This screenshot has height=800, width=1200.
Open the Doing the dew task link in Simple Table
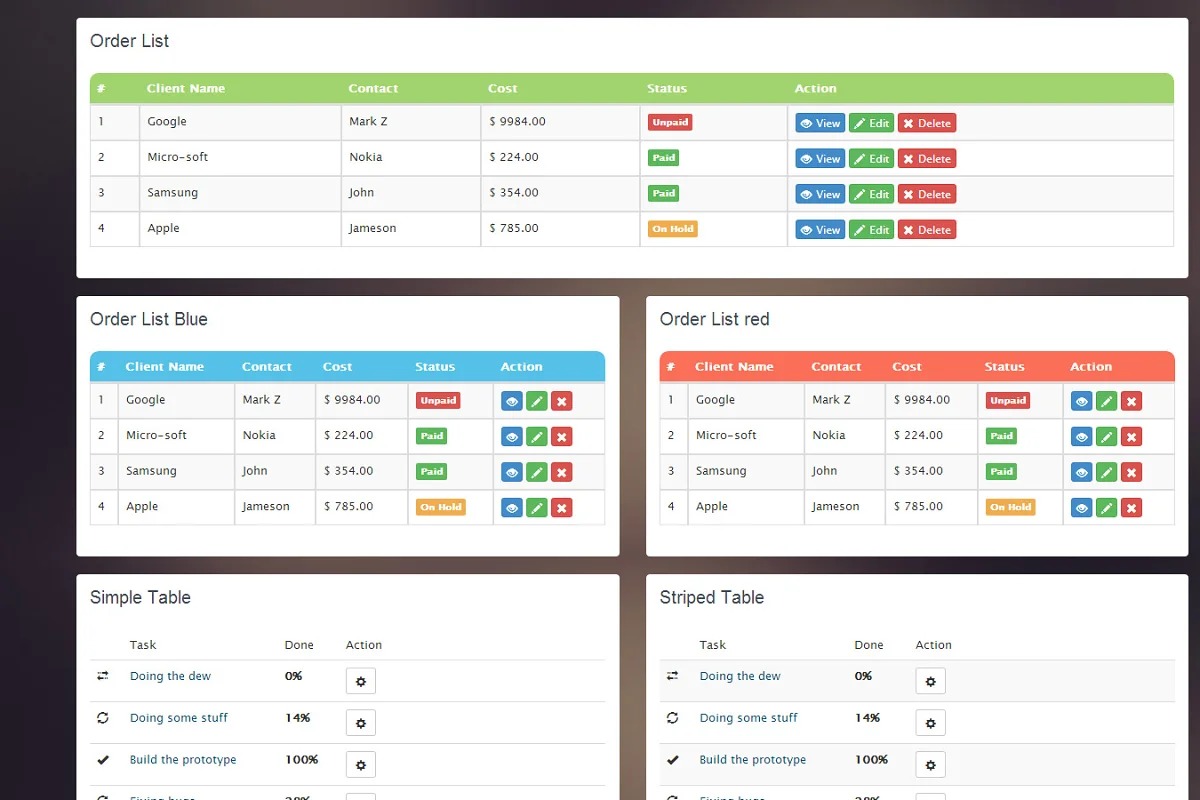[170, 676]
